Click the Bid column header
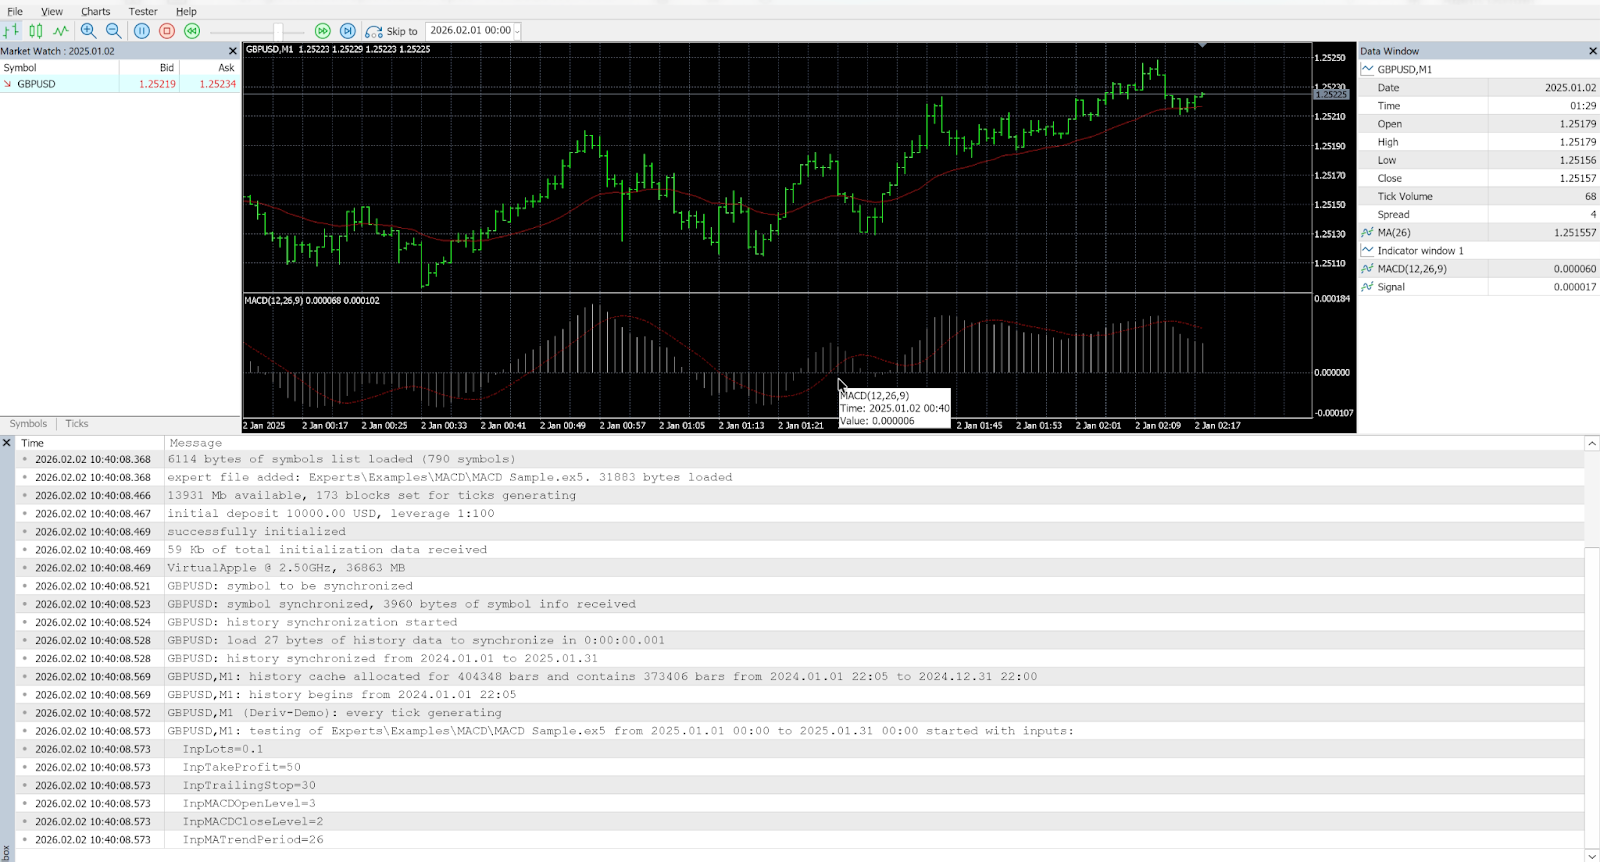 (x=150, y=68)
